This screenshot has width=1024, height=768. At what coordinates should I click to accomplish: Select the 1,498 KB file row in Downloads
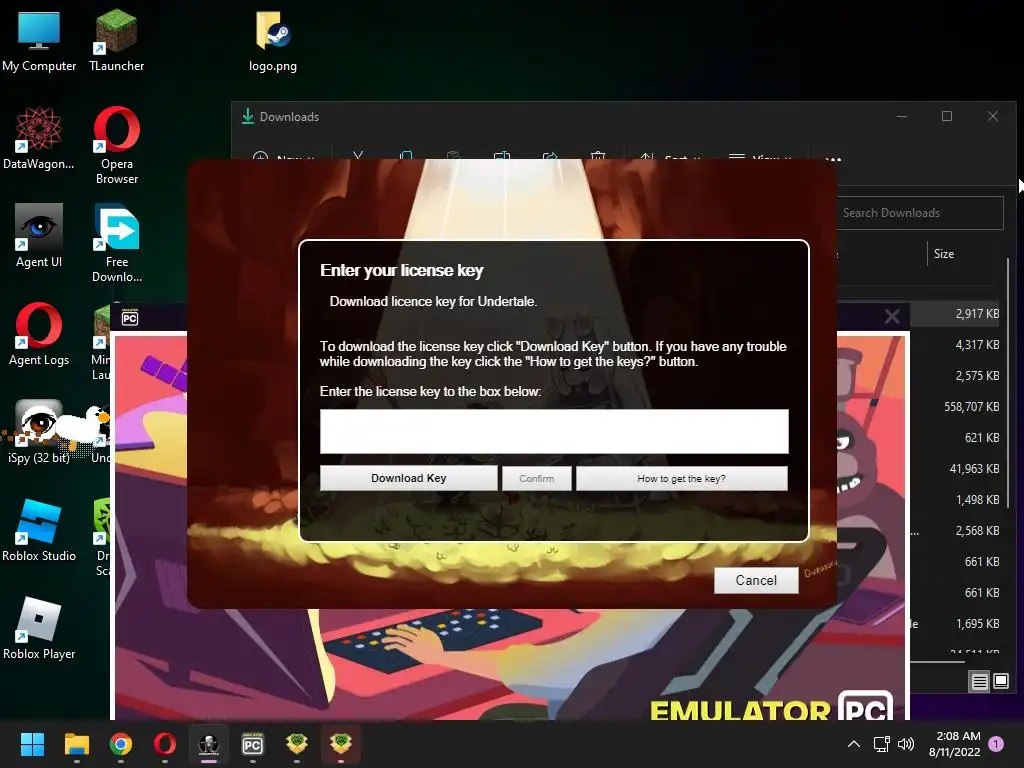tap(955, 500)
